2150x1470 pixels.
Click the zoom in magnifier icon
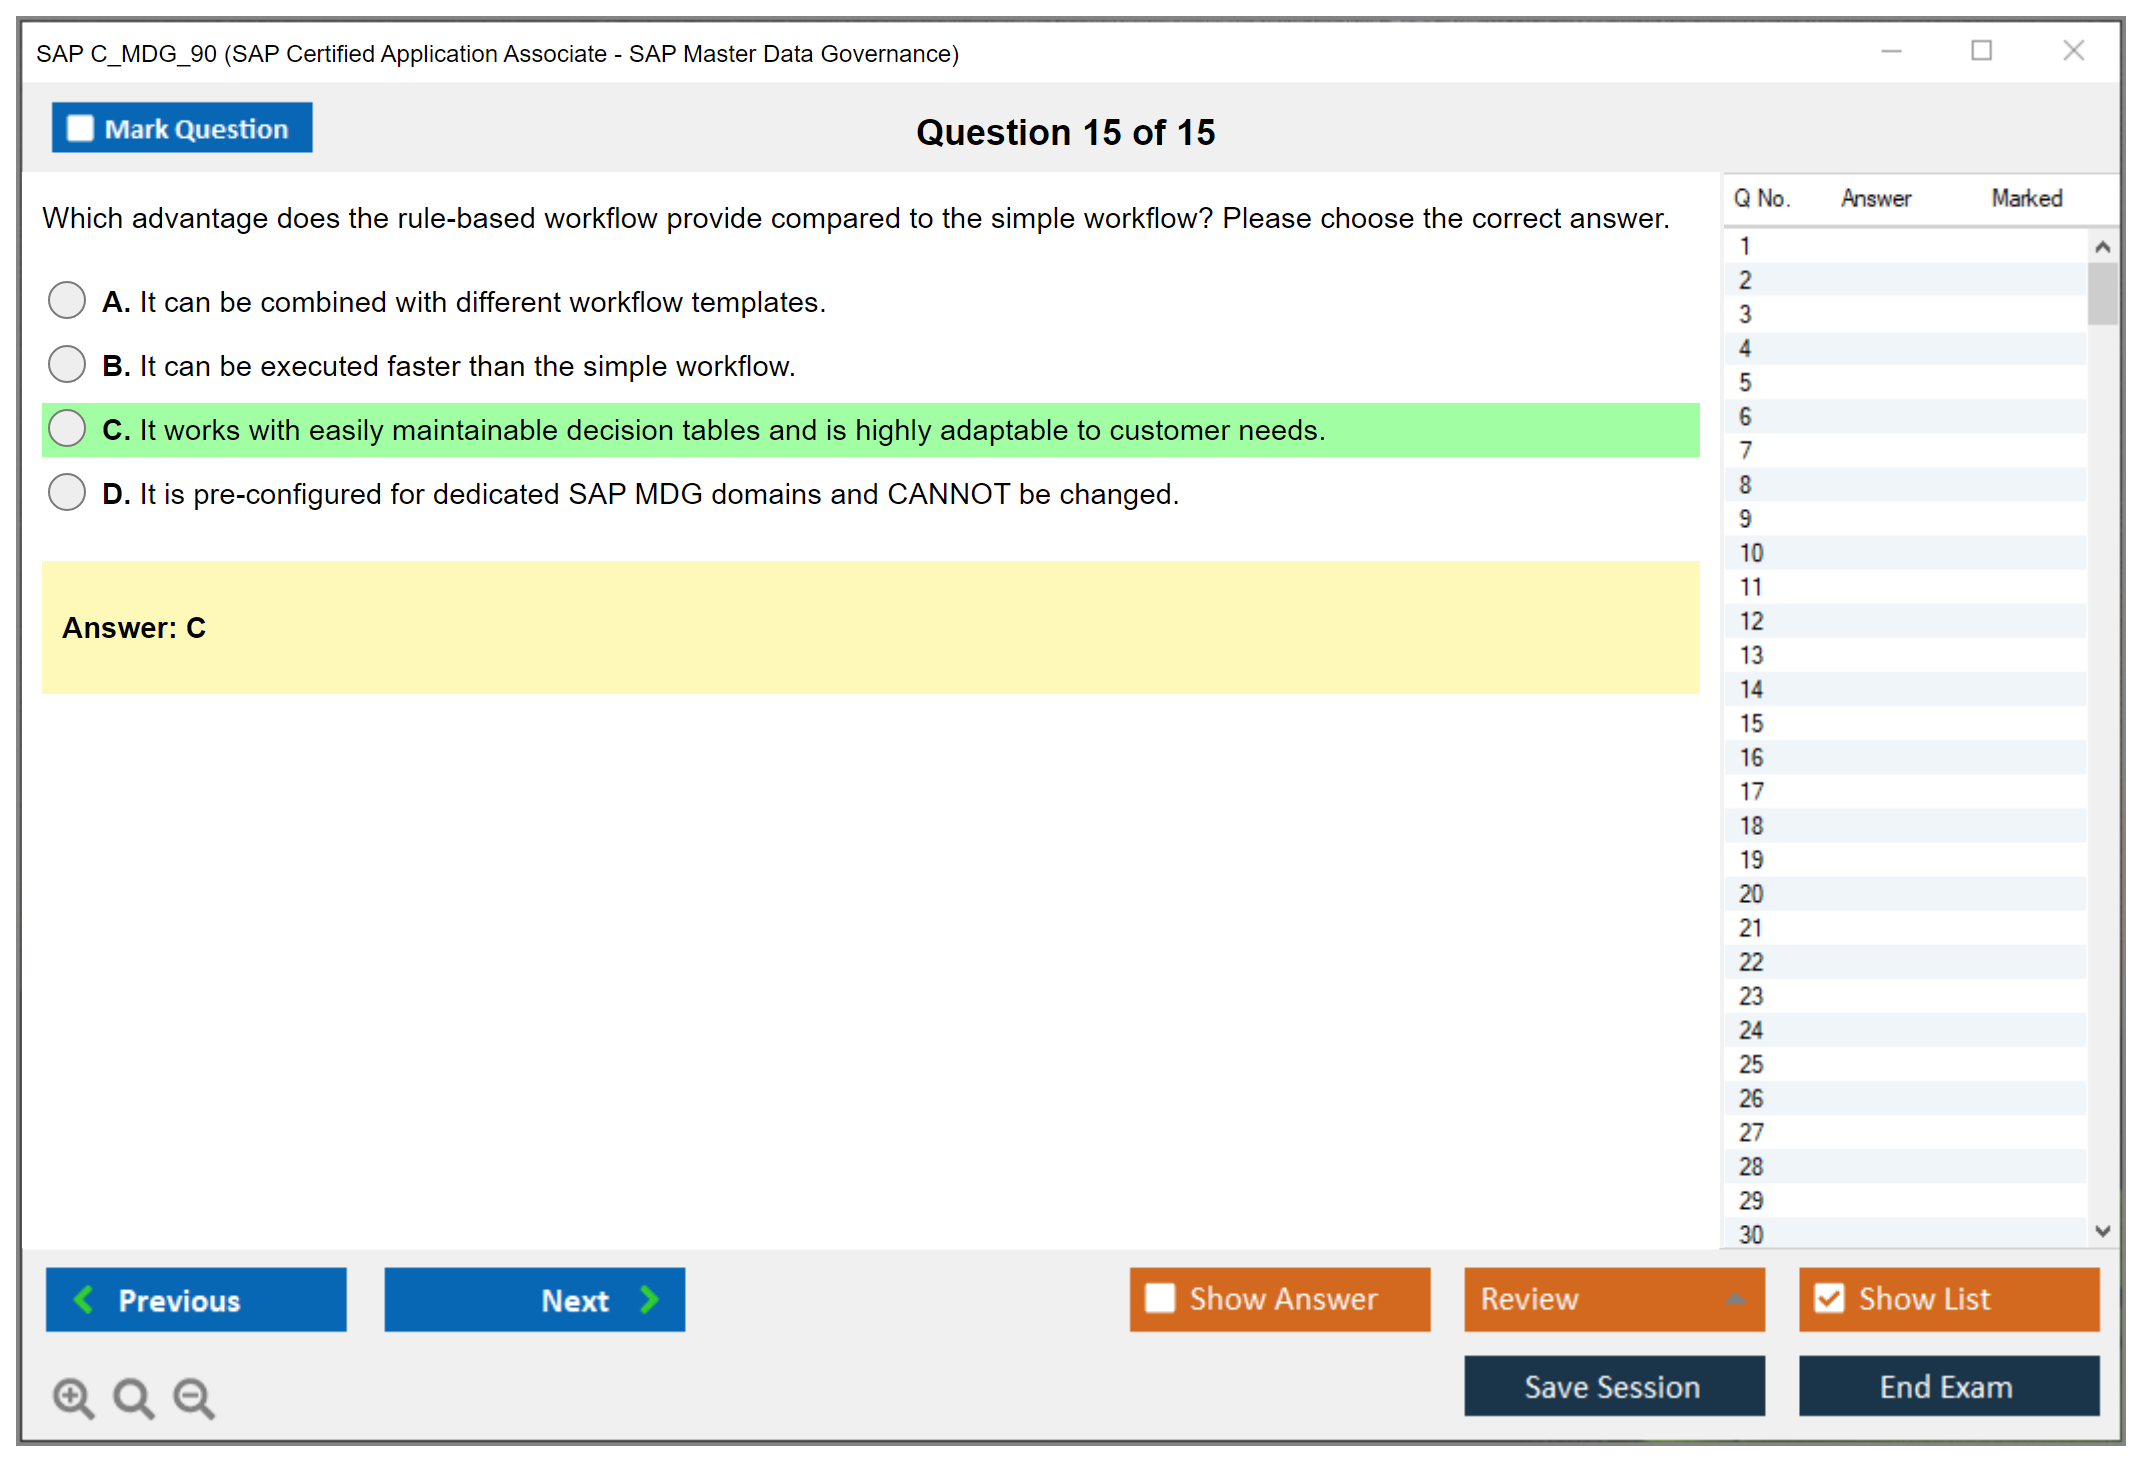coord(73,1397)
